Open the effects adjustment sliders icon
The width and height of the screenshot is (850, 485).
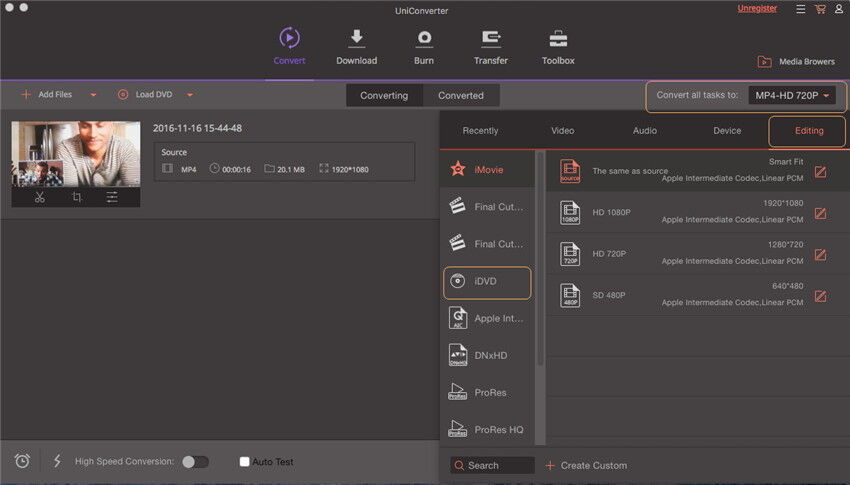[112, 197]
